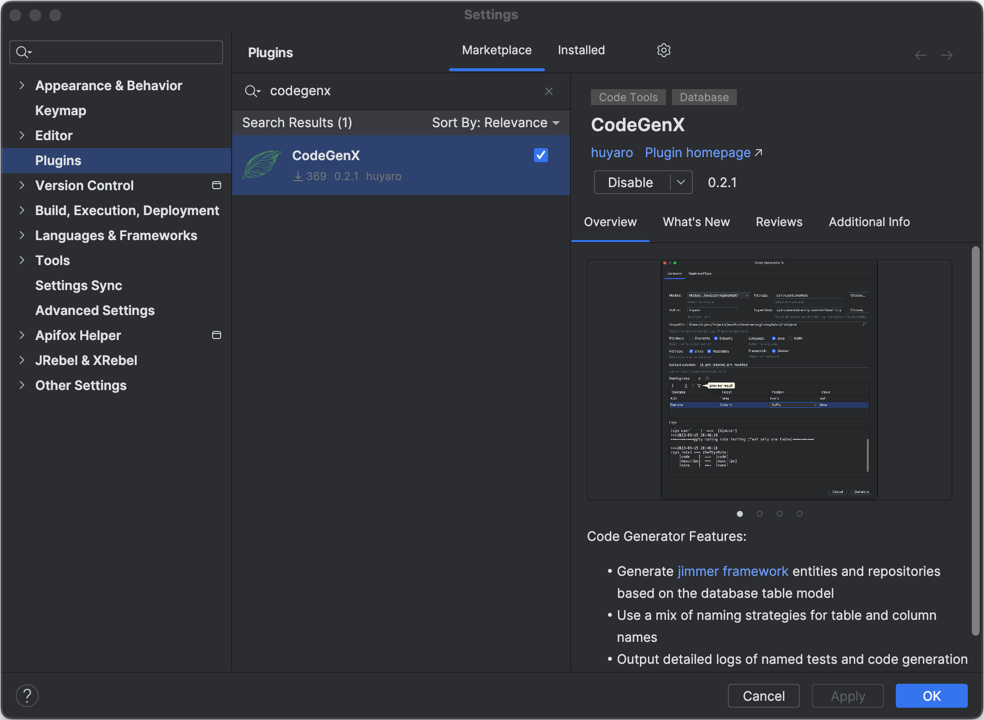This screenshot has height=720, width=984.
Task: Expand the Other Settings node
Action: point(22,385)
